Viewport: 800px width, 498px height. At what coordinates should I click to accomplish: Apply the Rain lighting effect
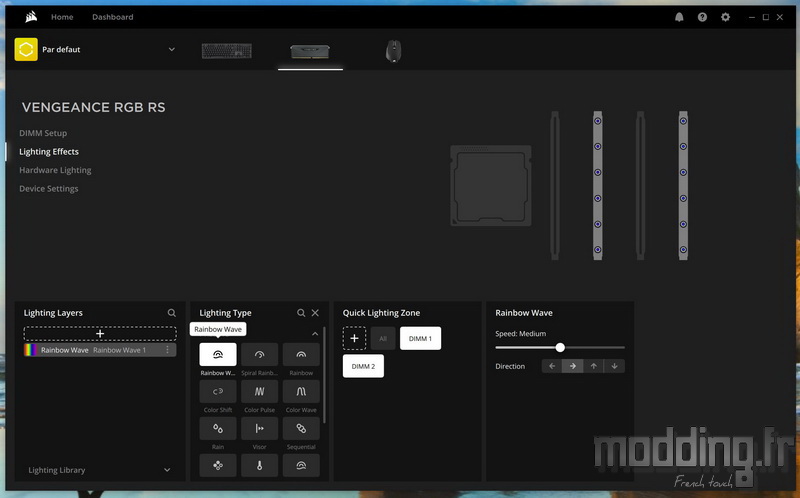click(218, 428)
